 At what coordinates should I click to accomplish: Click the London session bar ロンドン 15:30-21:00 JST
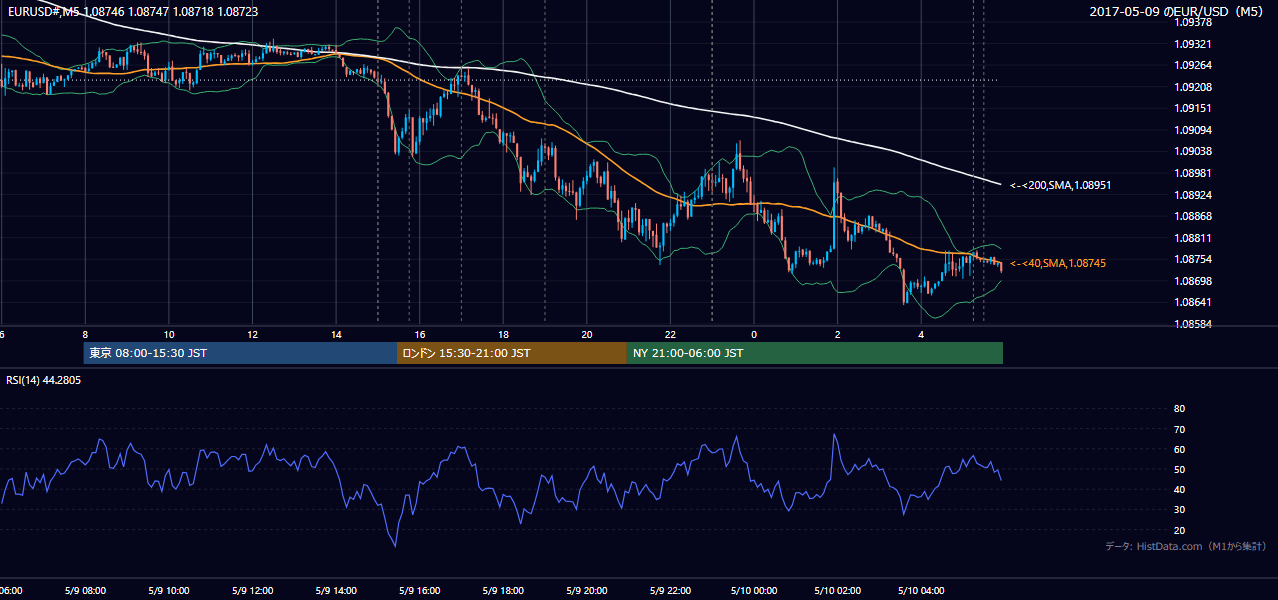click(x=512, y=353)
